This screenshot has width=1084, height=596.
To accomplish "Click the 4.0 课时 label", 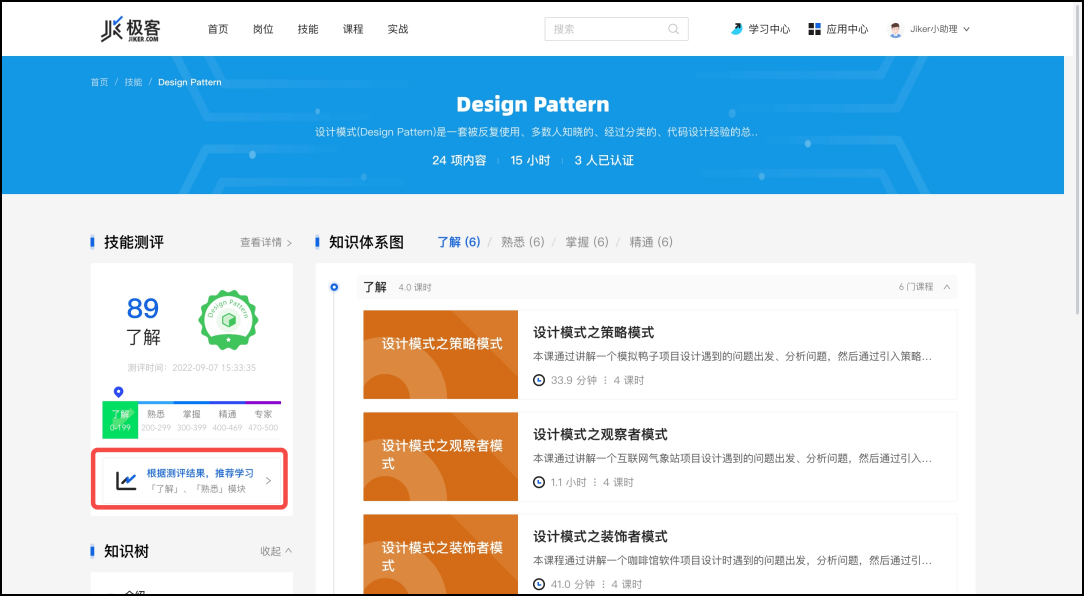I will [x=415, y=288].
